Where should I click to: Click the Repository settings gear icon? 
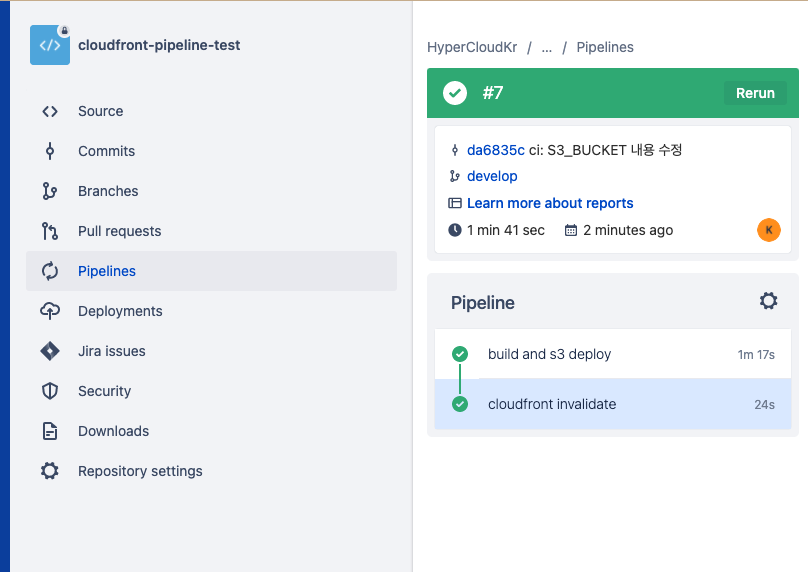click(x=50, y=471)
